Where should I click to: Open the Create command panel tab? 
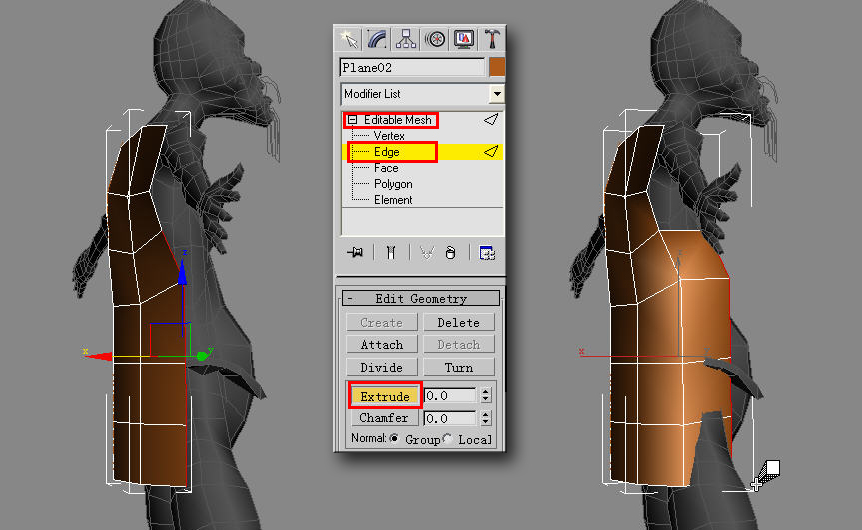351,38
